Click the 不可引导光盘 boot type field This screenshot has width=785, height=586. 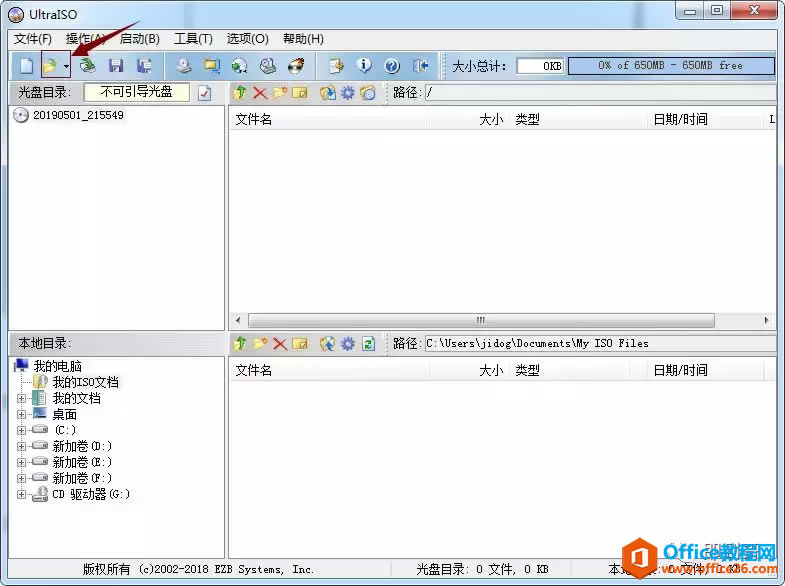click(x=136, y=92)
